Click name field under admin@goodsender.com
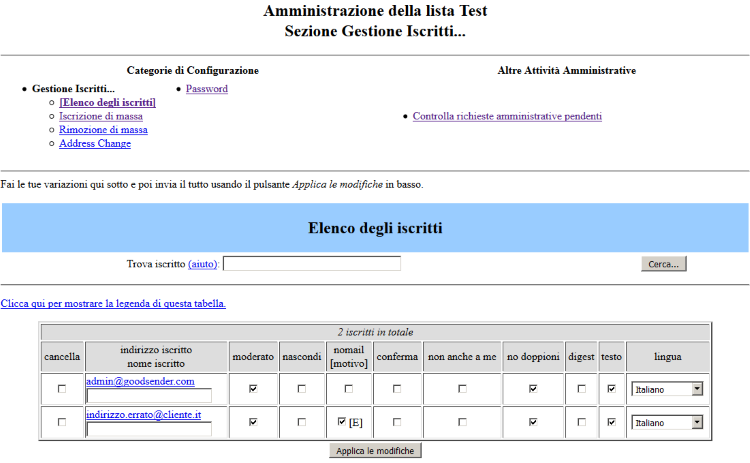The width and height of the screenshot is (750, 463). (x=149, y=396)
